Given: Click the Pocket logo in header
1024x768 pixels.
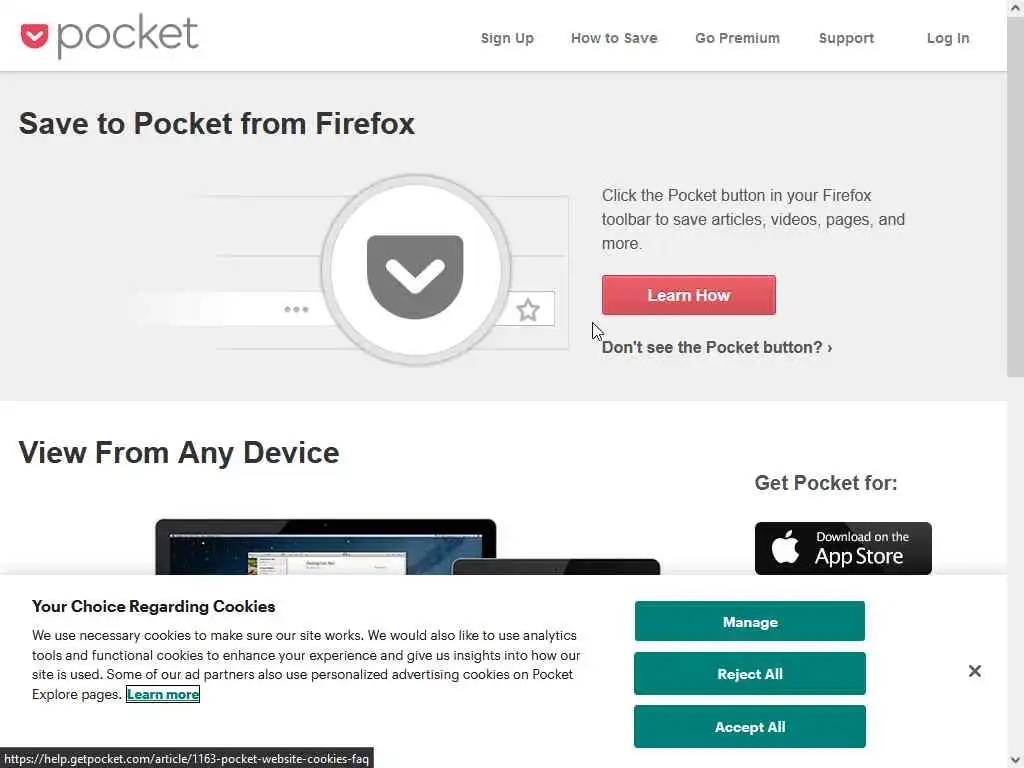Looking at the screenshot, I should [x=109, y=37].
